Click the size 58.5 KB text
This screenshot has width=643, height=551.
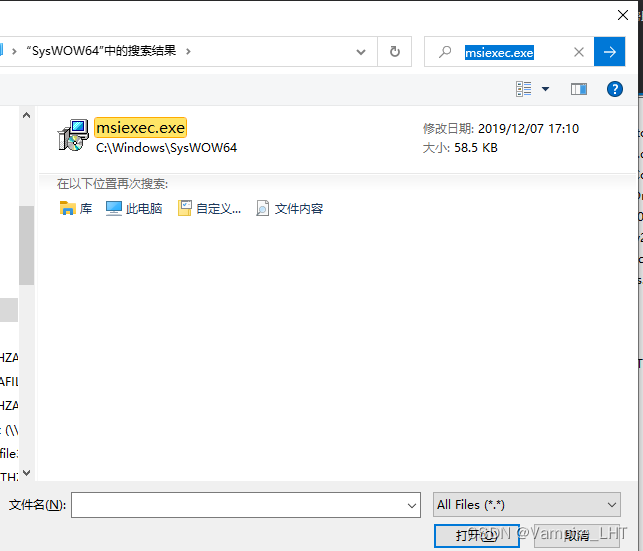coord(476,148)
